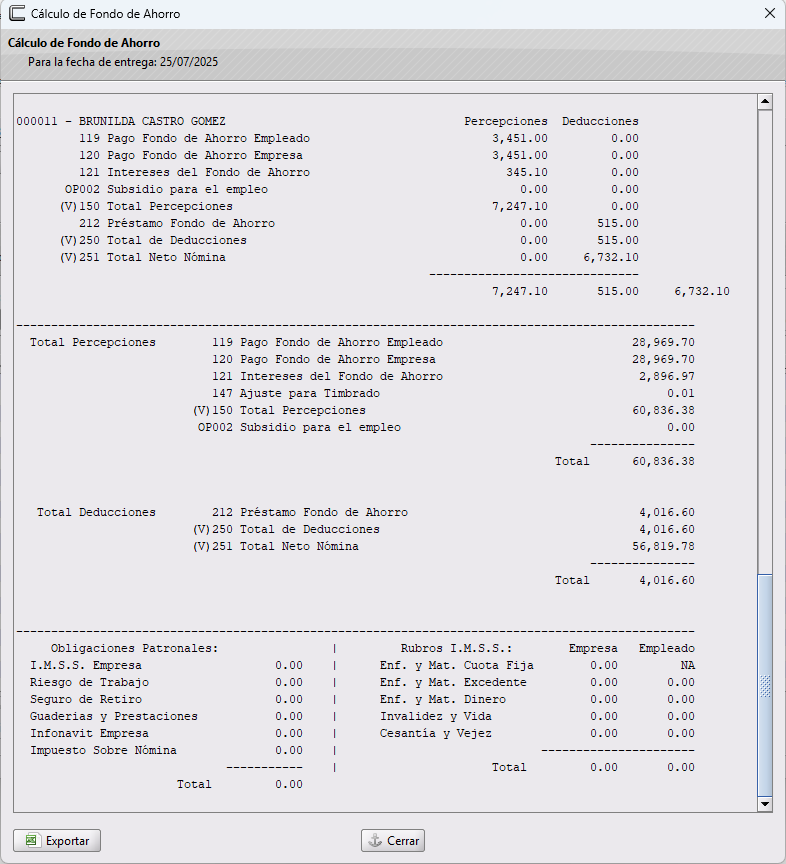The height and width of the screenshot is (864, 786).
Task: Click the 'Invalidez y Vida' line
Action: (x=537, y=716)
